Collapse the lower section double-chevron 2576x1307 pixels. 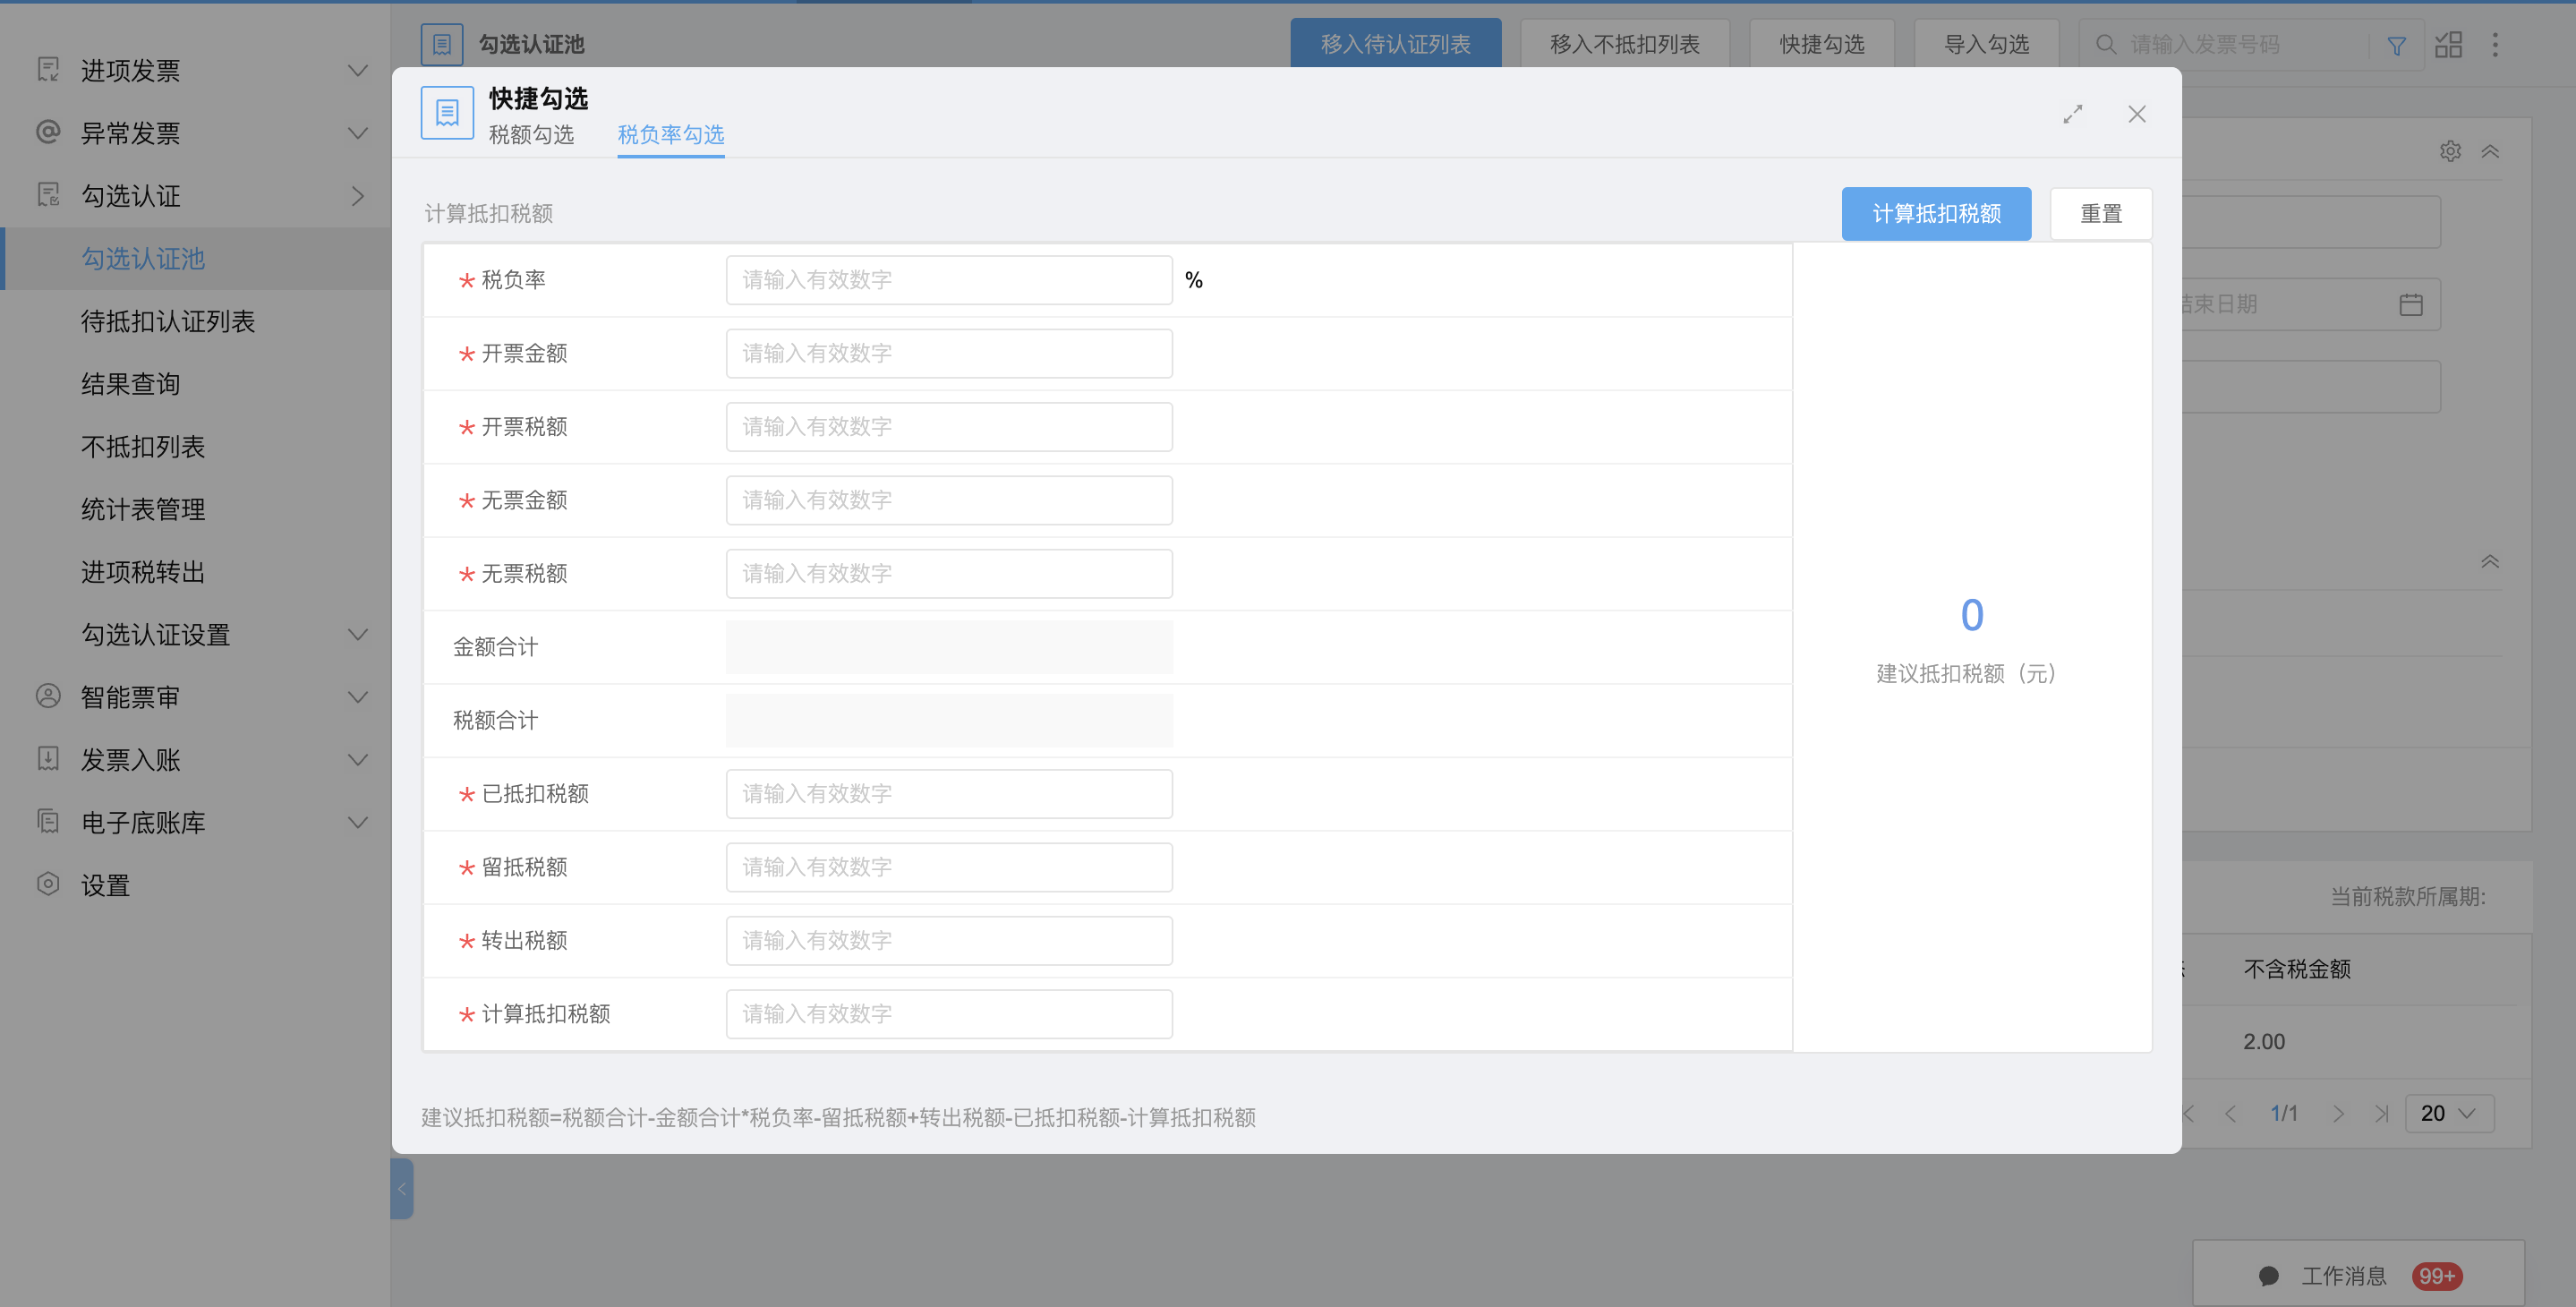pyautogui.click(x=2490, y=561)
